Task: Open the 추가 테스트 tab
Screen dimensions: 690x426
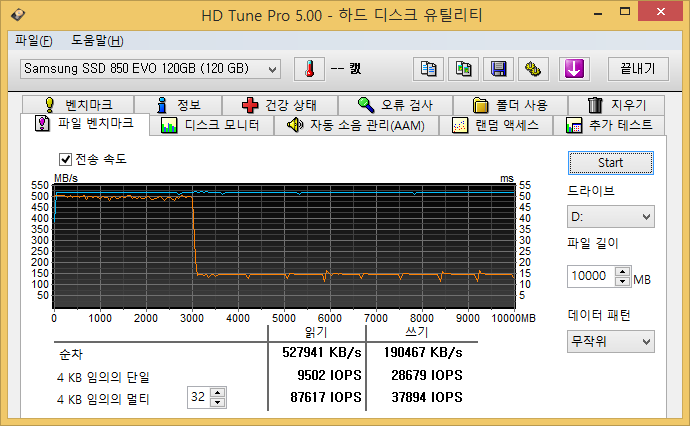Action: 609,125
